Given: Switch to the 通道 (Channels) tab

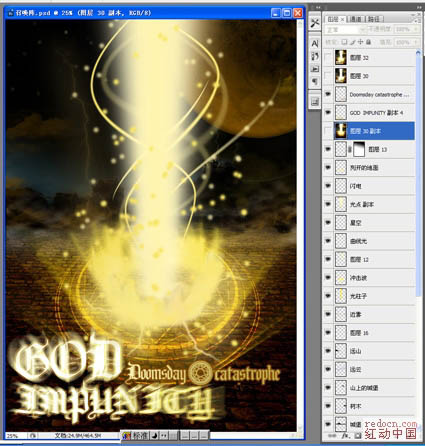Looking at the screenshot, I should point(356,19).
